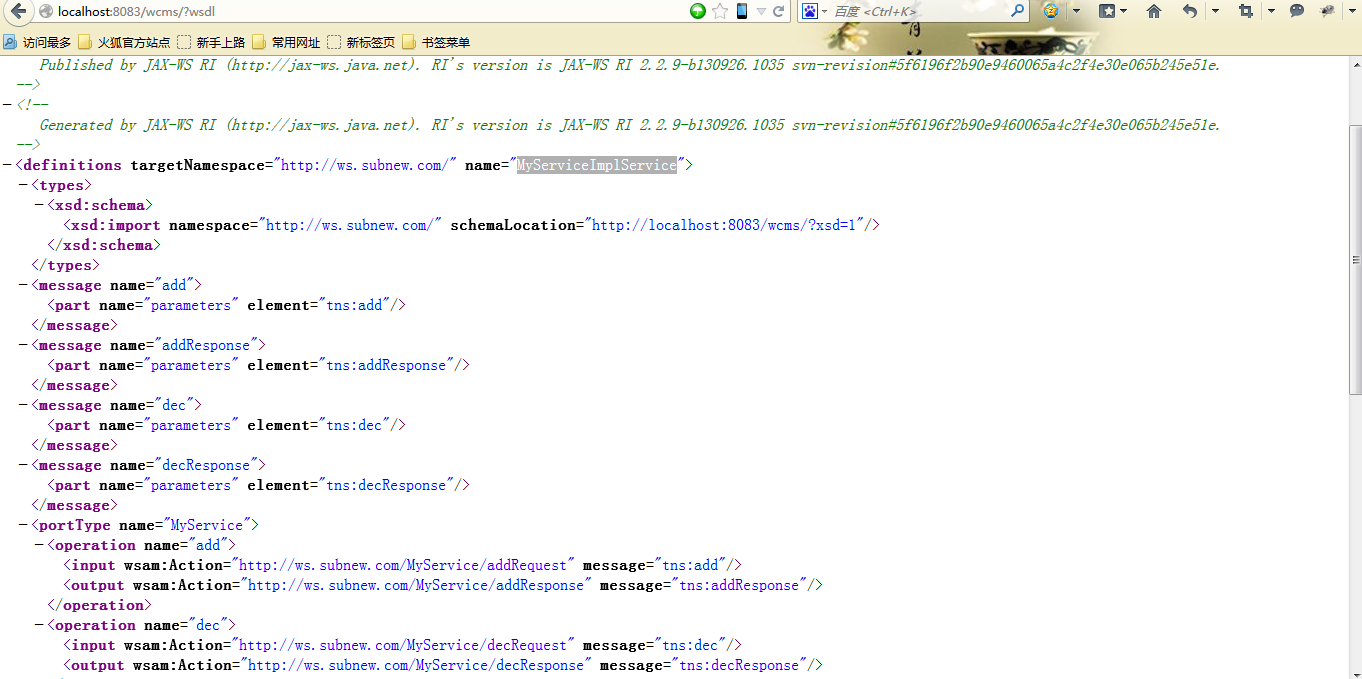Open dropdown arrow beside the star badge icon
This screenshot has height=679, width=1362.
point(1076,12)
